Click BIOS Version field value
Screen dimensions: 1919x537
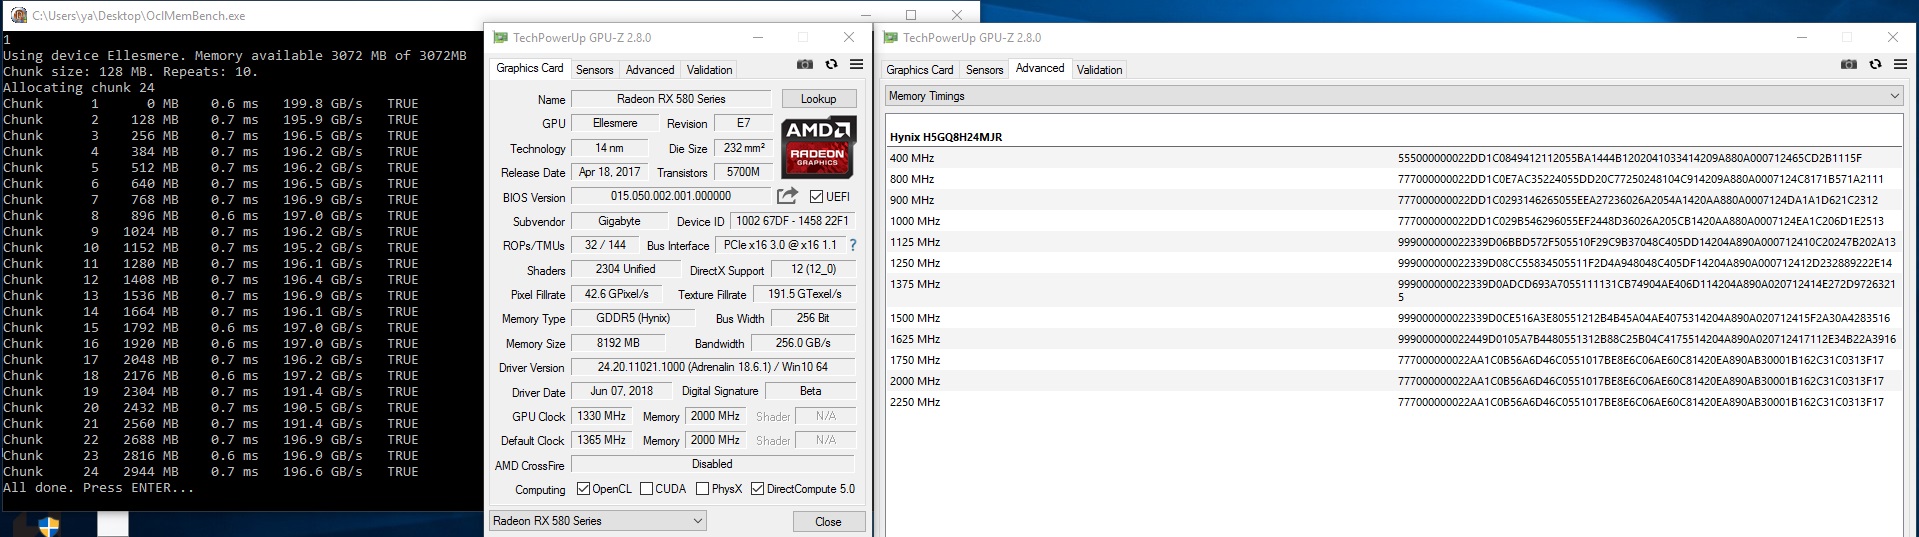click(x=671, y=196)
